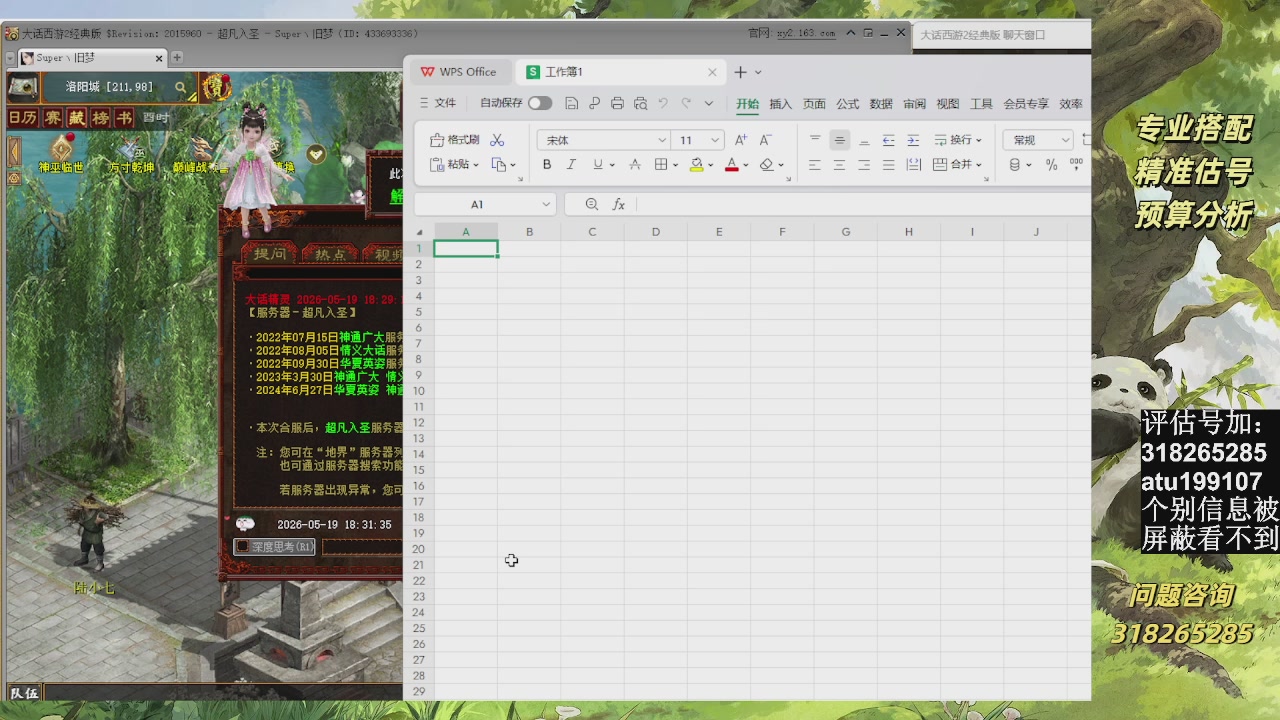Open the Name Box dropdown for A1
1280x720 pixels.
546,204
